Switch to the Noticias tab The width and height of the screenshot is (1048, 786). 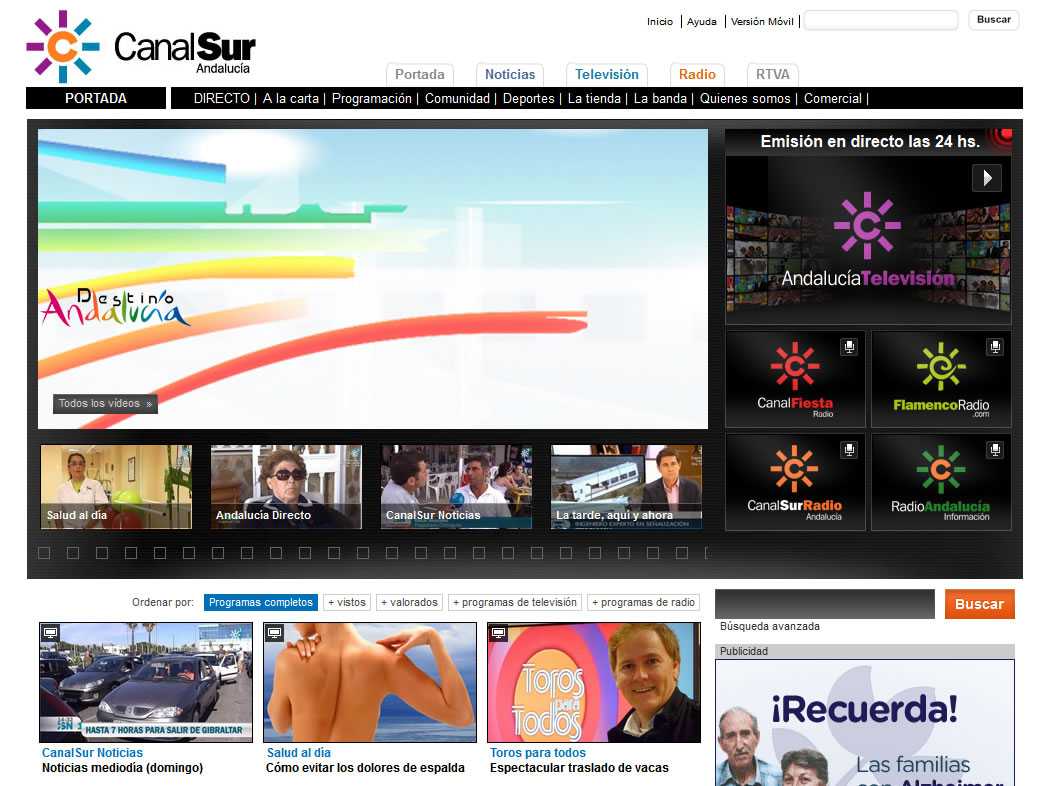tap(510, 74)
